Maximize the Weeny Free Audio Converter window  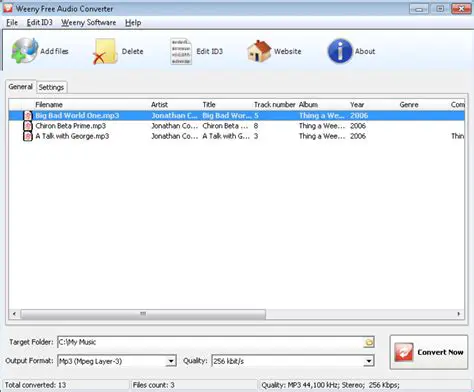point(440,9)
